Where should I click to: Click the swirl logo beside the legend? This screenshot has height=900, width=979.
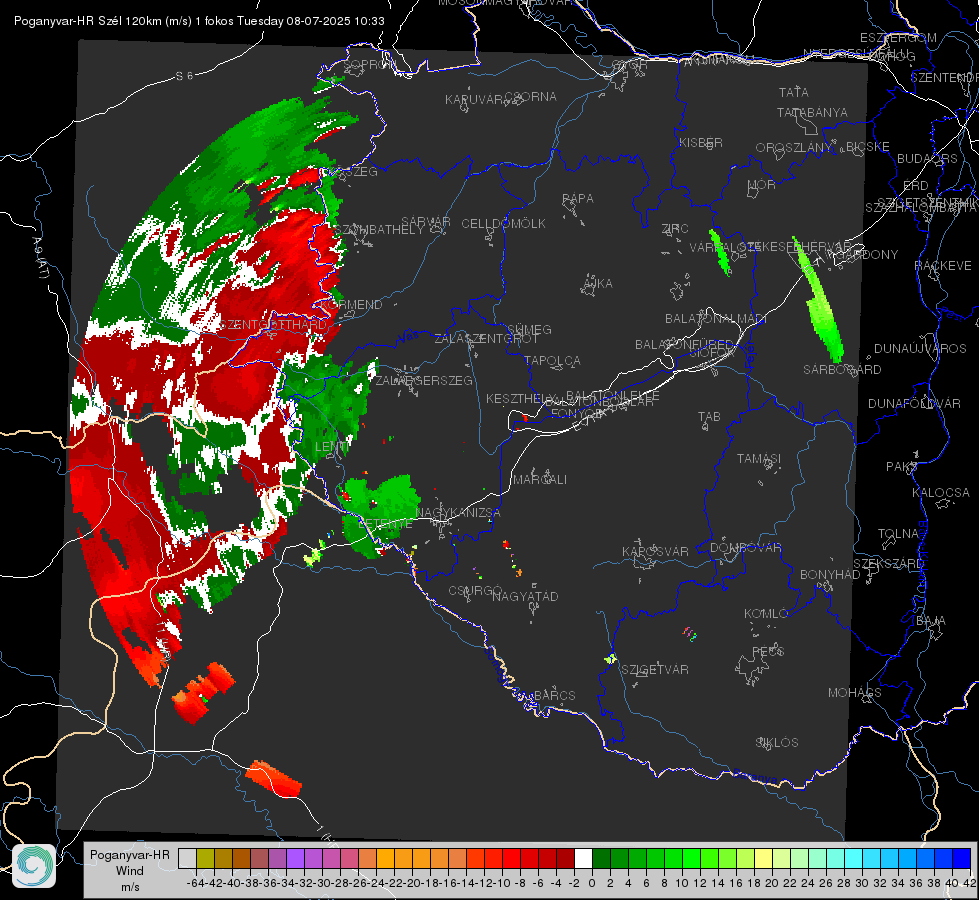click(x=34, y=866)
